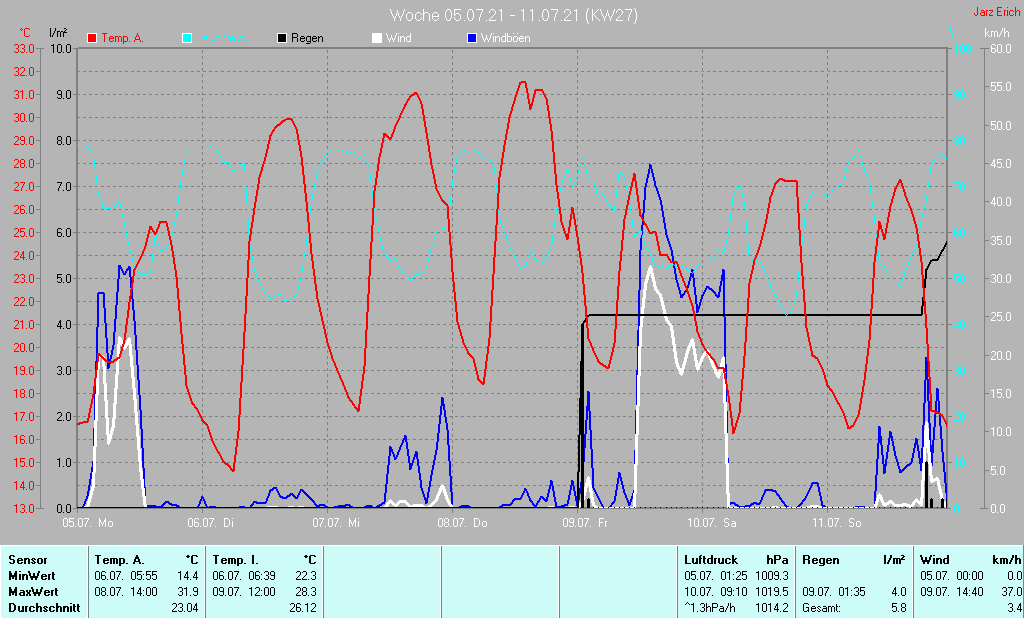The image size is (1024, 618).
Task: Click the 'MinWert' row label
Action: coord(31,576)
